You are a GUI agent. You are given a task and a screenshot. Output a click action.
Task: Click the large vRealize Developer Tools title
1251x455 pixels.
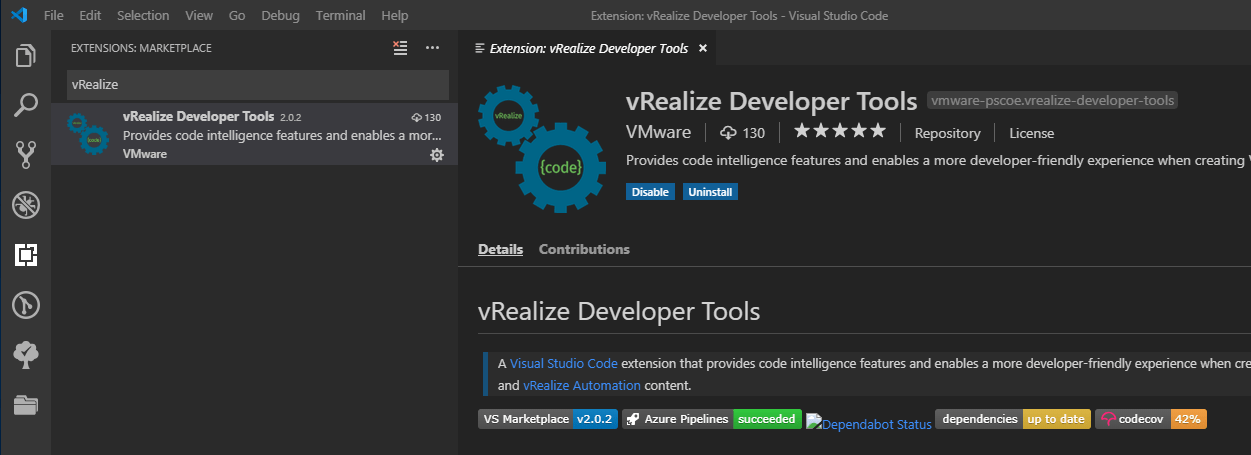[x=771, y=101]
